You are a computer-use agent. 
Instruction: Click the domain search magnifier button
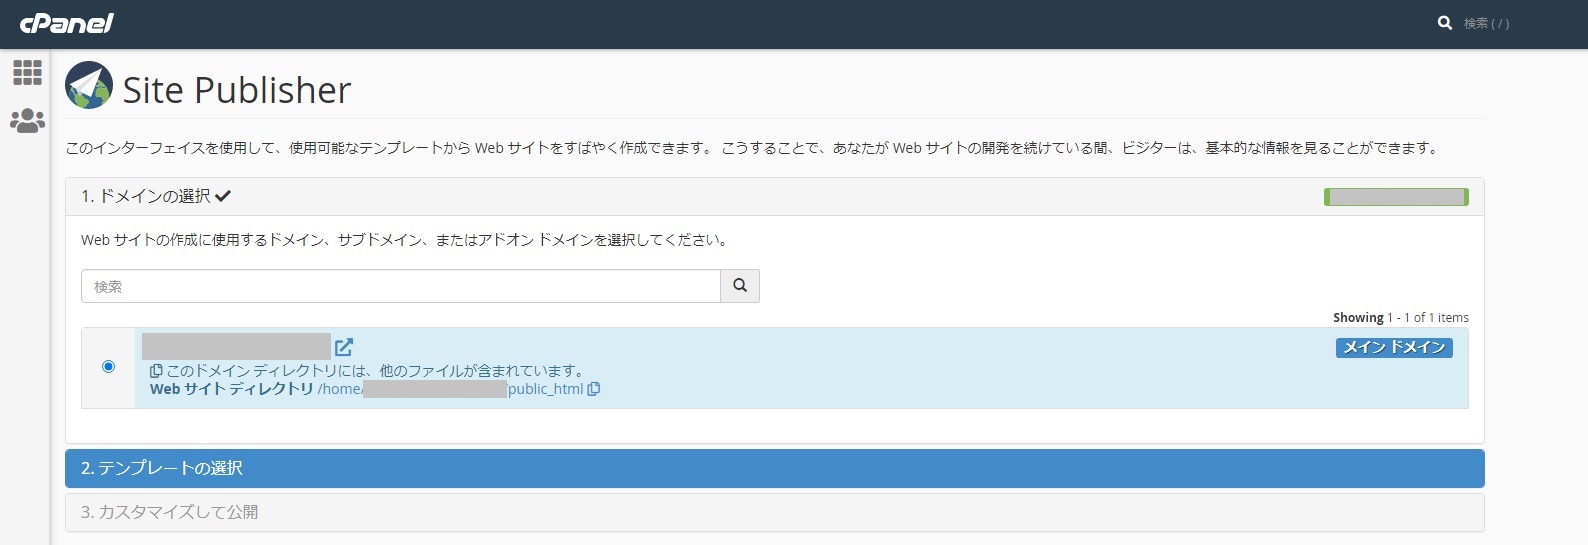coord(740,286)
